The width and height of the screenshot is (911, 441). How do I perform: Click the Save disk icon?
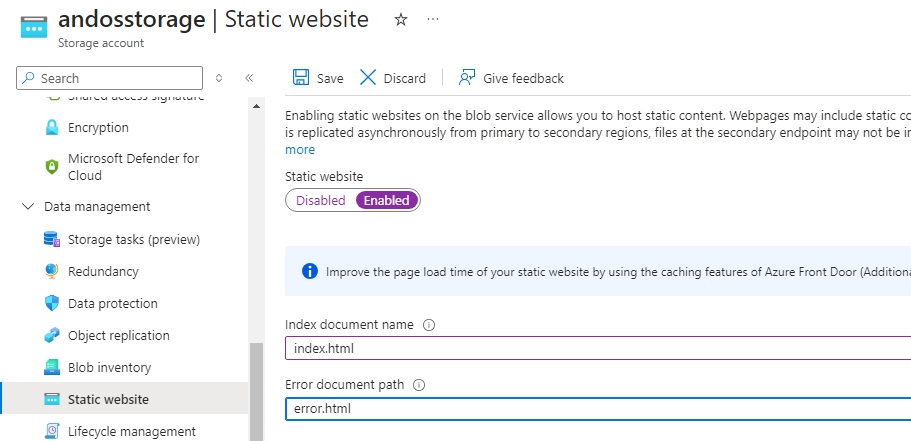point(300,78)
